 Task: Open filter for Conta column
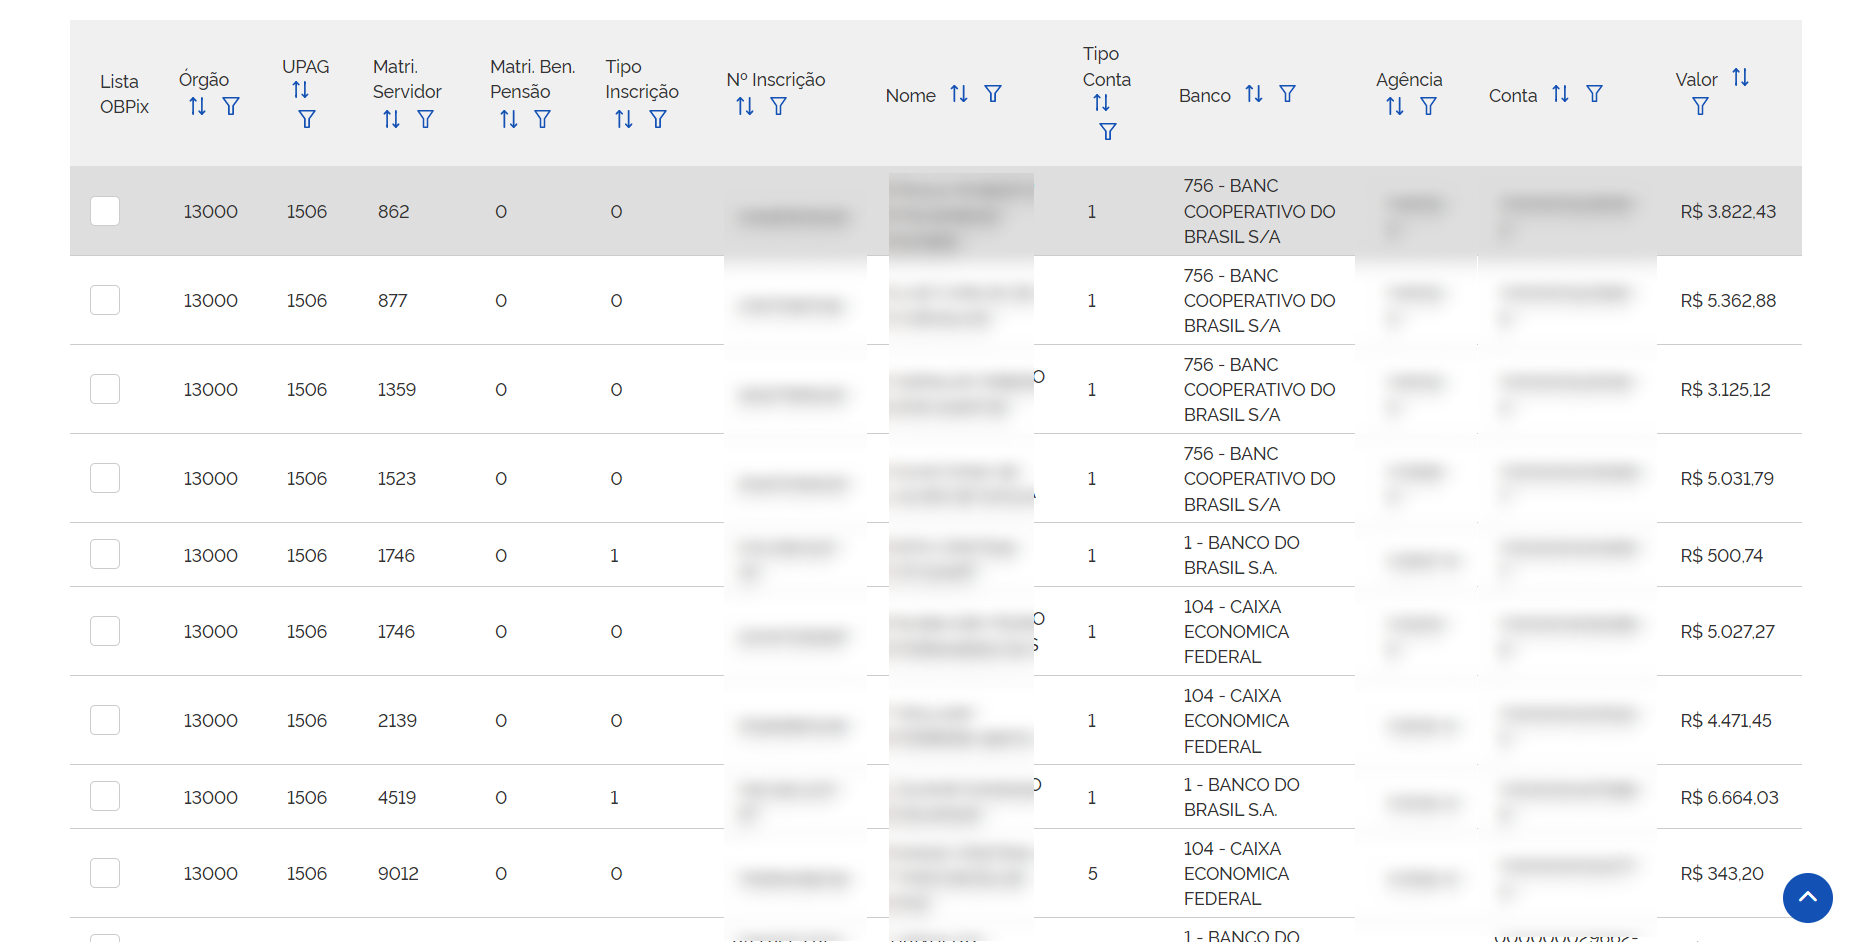[1594, 94]
